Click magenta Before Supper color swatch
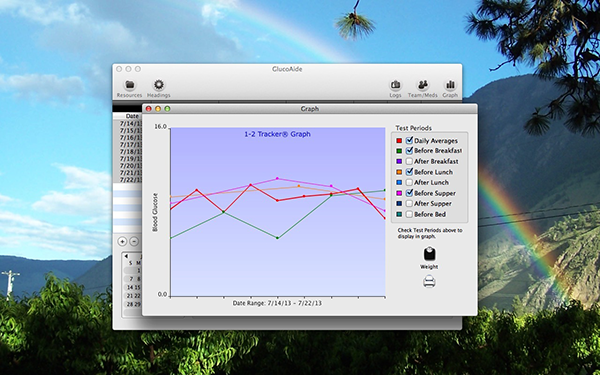600x375 pixels. coord(399,193)
